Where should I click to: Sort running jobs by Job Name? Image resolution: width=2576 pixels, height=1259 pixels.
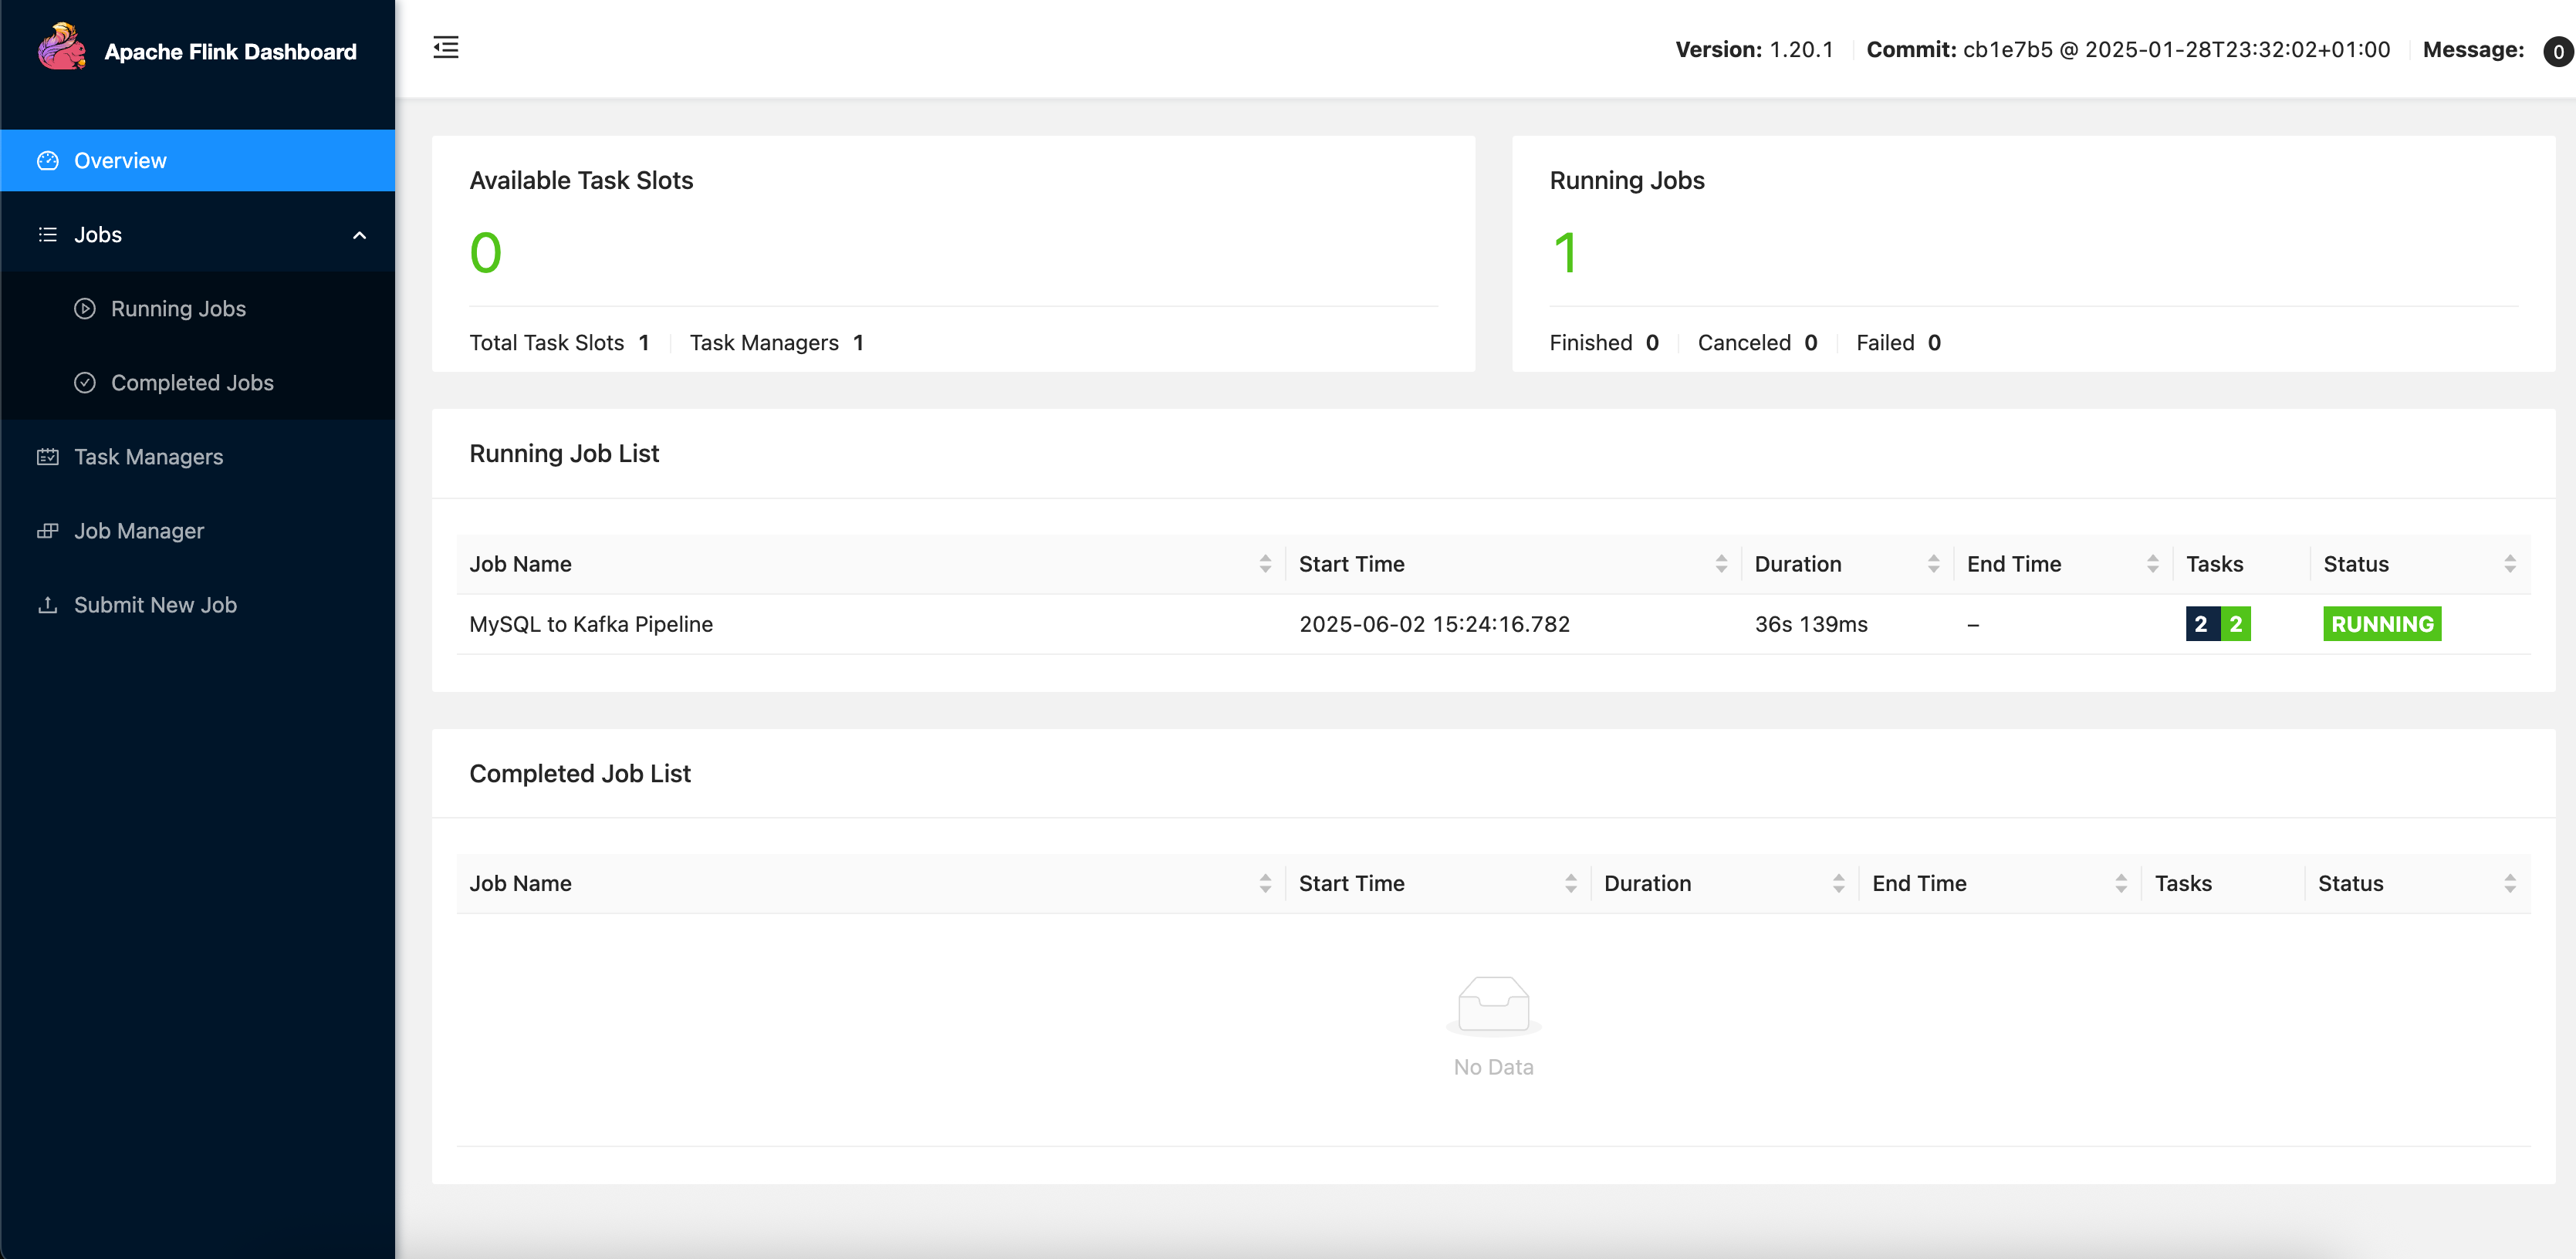[1265, 564]
